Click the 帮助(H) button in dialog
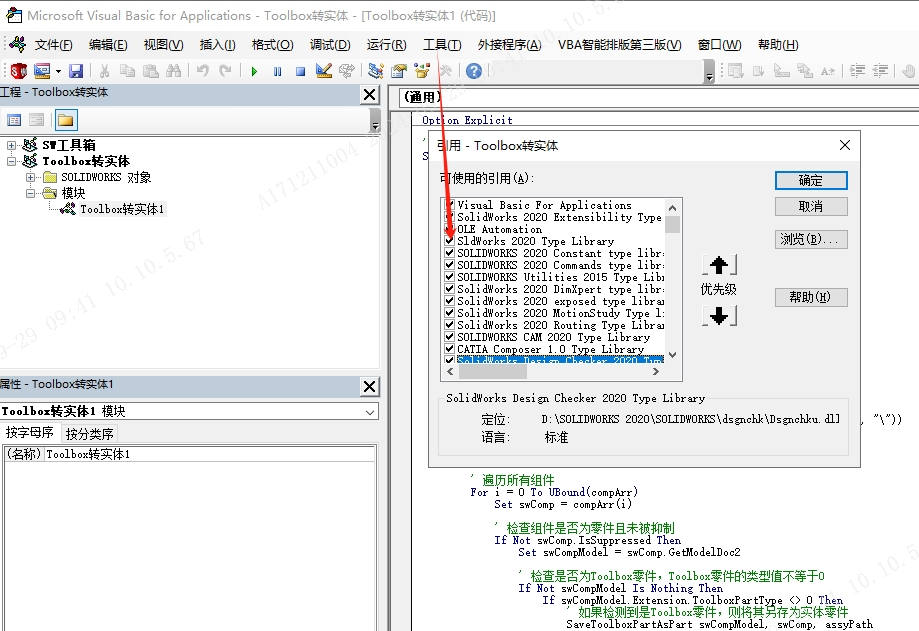Viewport: 919px width, 631px height. pos(811,297)
